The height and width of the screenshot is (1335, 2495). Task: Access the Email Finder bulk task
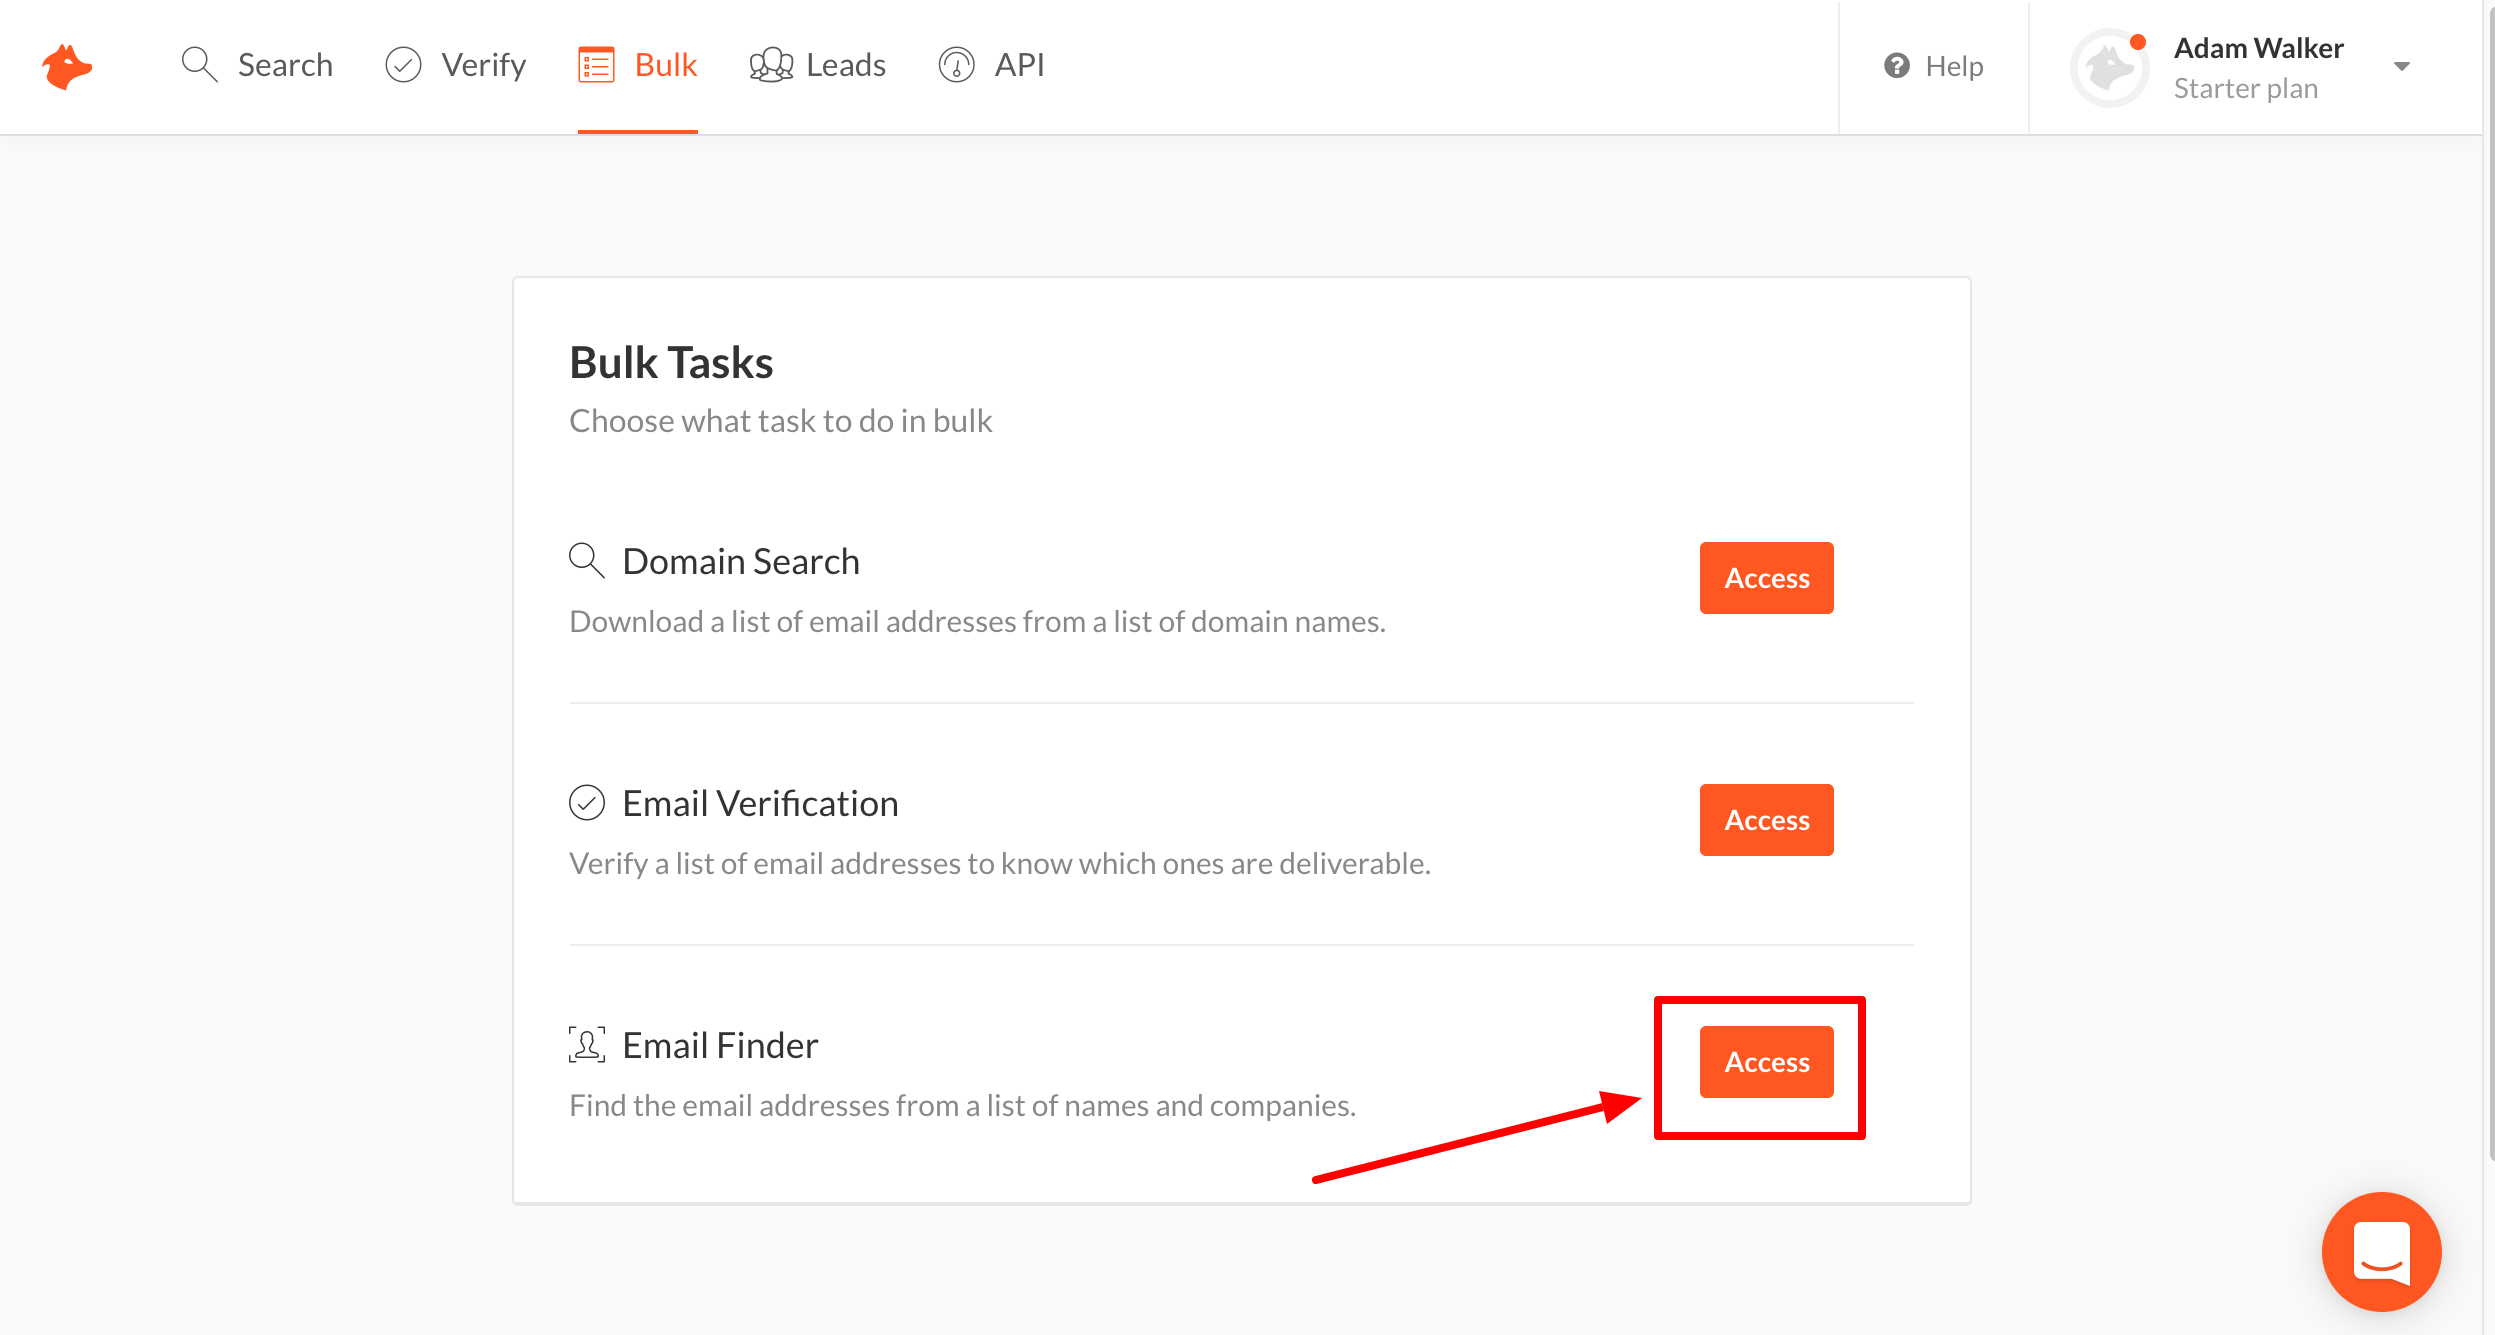click(1766, 1062)
